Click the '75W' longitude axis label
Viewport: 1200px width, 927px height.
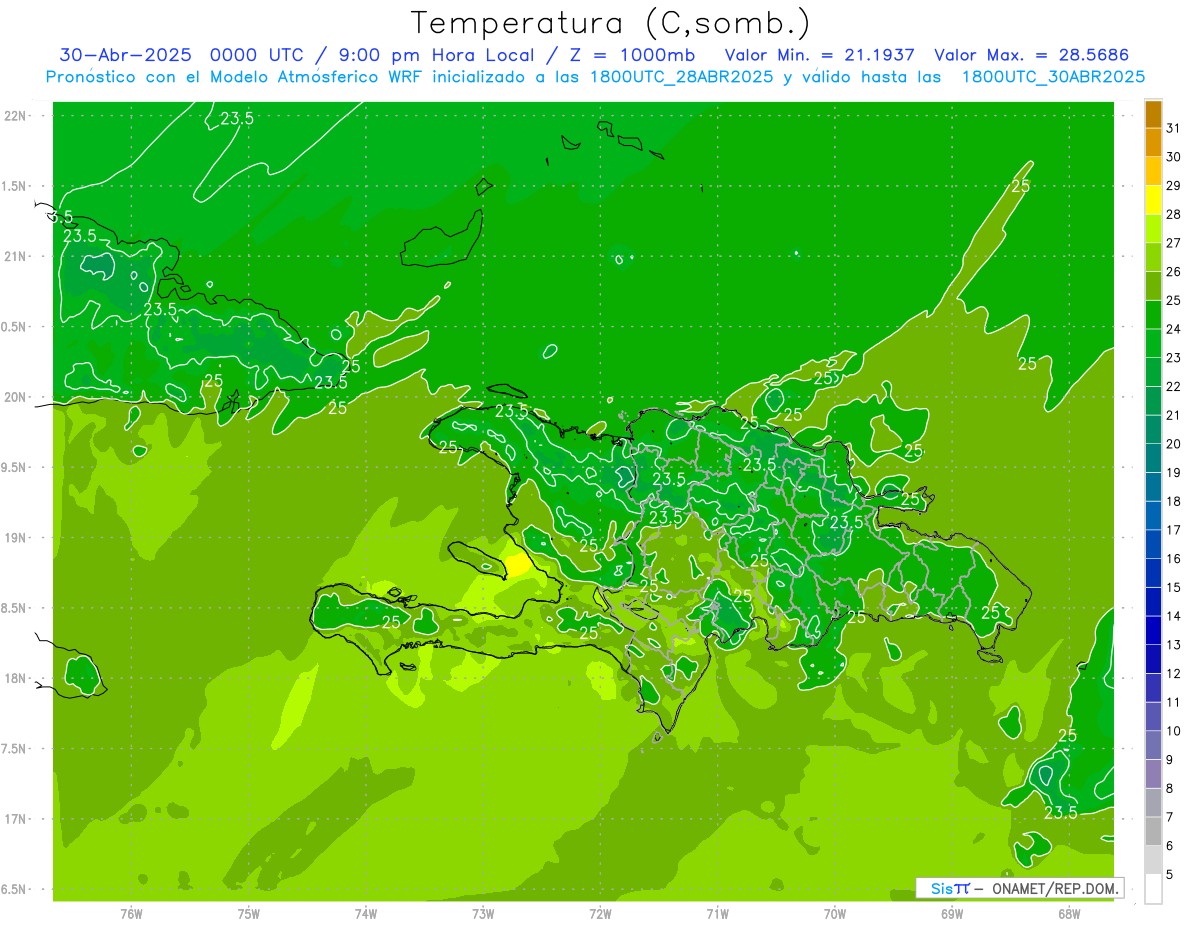[248, 914]
